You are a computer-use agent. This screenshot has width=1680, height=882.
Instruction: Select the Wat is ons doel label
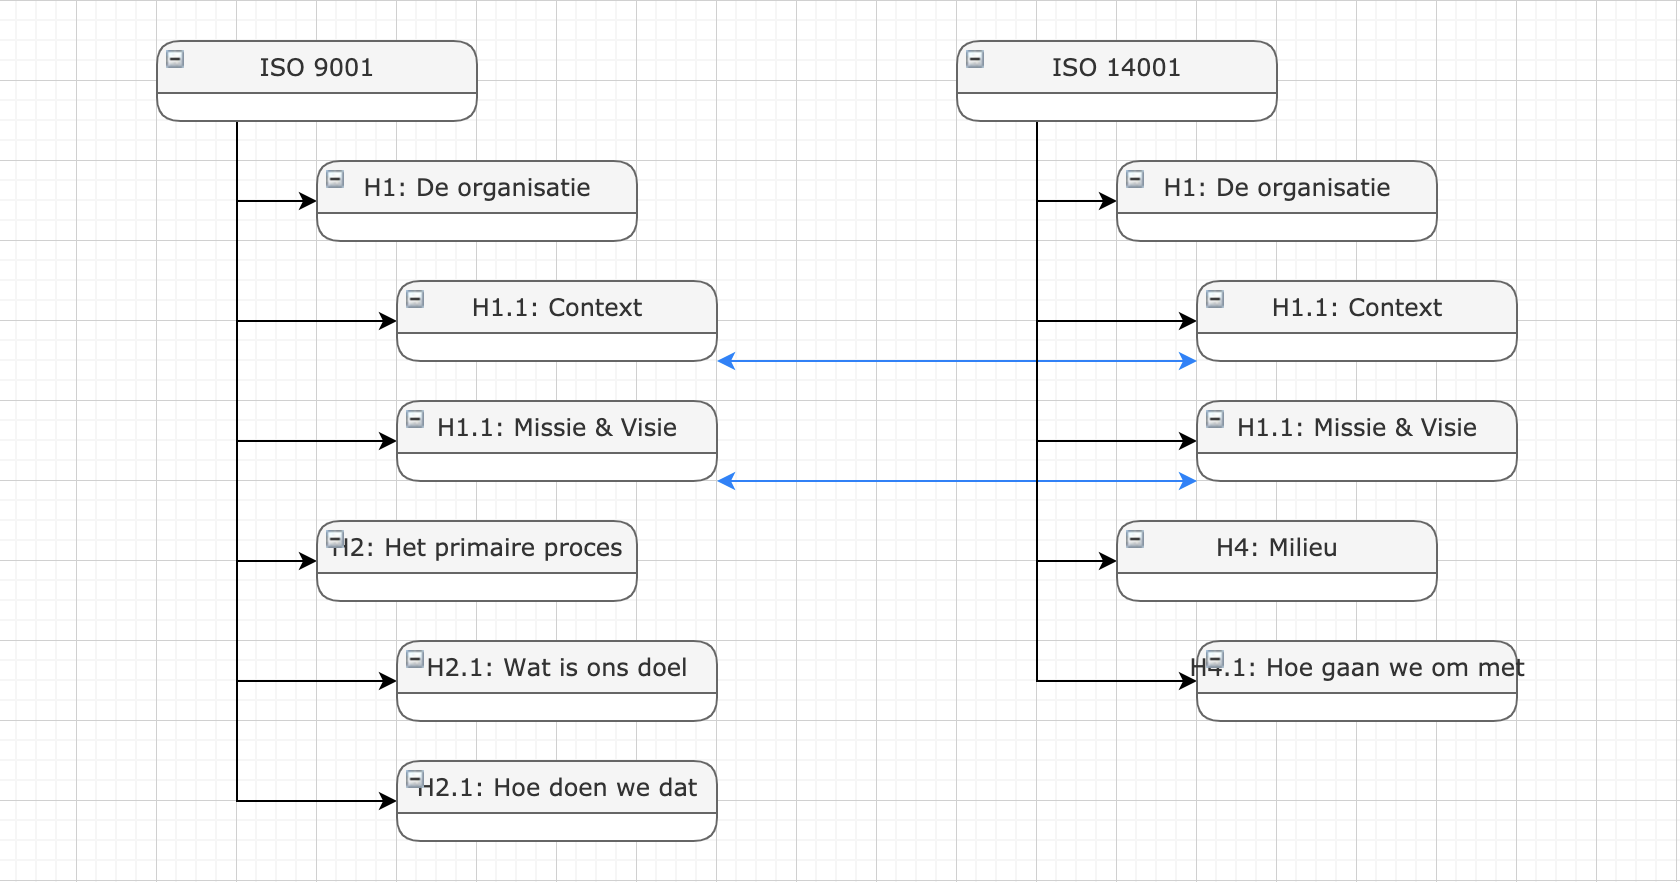coord(557,668)
